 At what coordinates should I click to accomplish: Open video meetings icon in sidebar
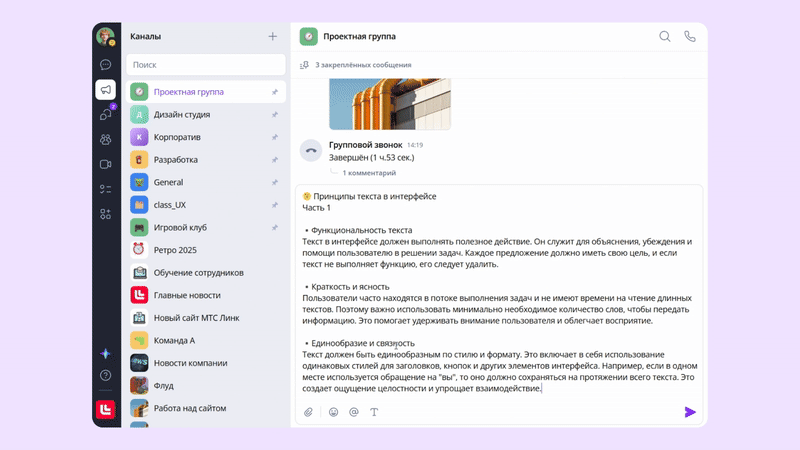[105, 164]
